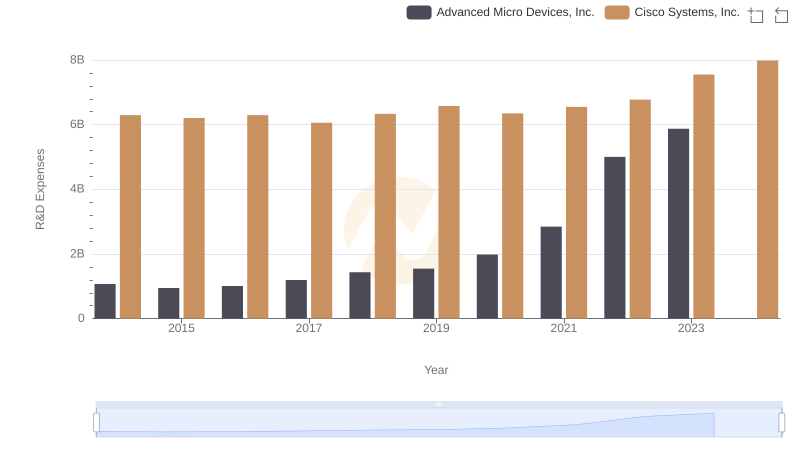800x461 pixels.
Task: Click the 2019 x-axis label
Action: pos(436,328)
